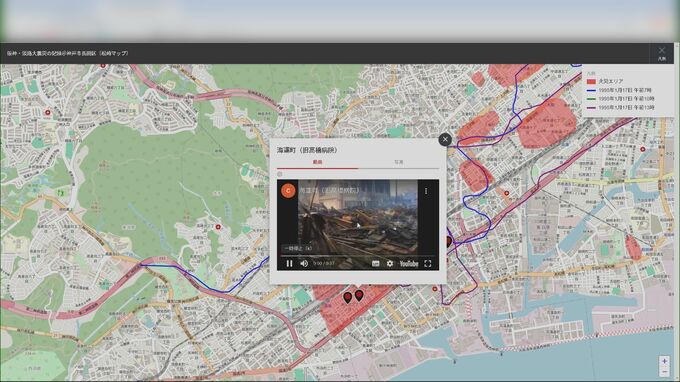Select the left black map marker pin

pyautogui.click(x=347, y=297)
